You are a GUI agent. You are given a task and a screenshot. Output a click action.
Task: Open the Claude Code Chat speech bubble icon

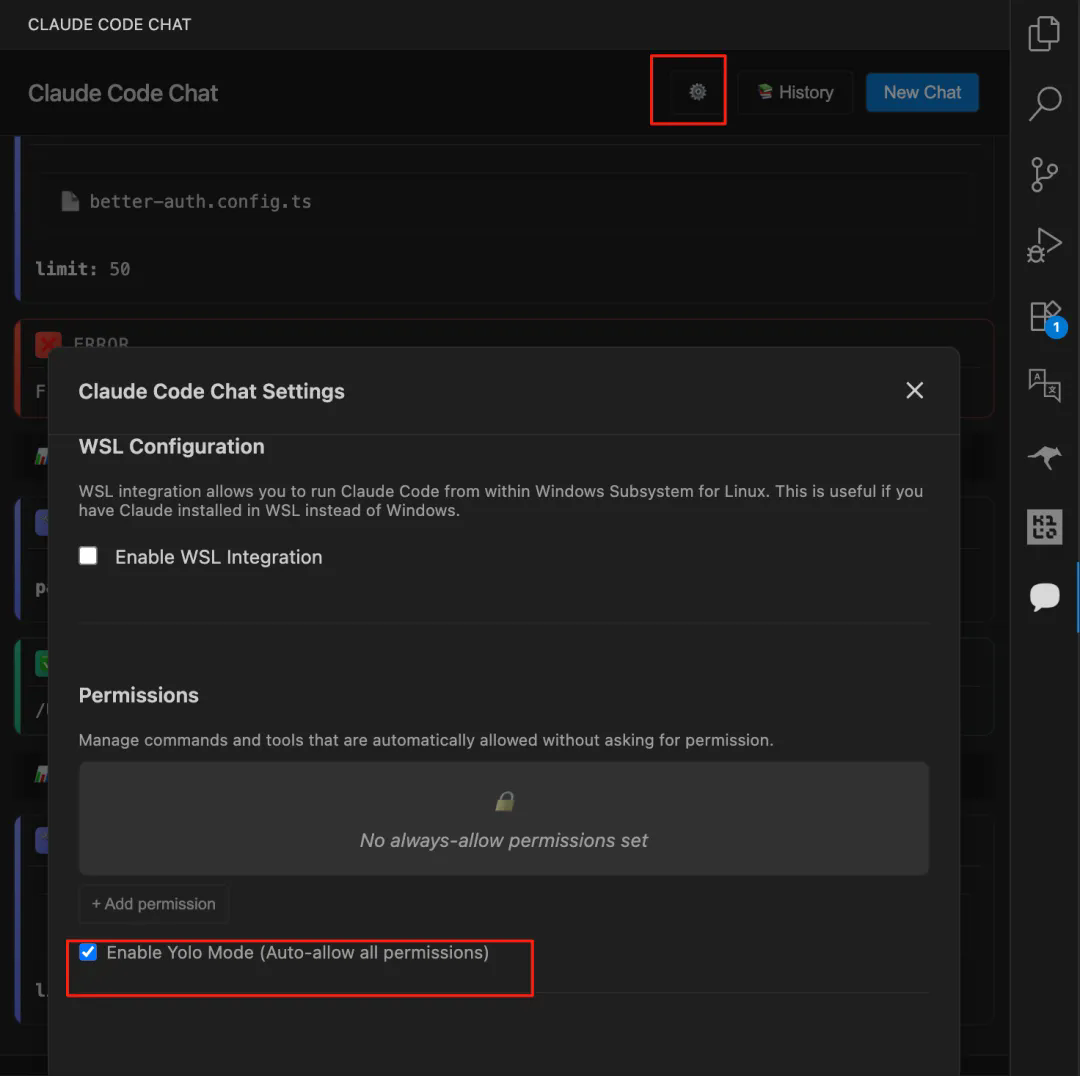coord(1044,597)
